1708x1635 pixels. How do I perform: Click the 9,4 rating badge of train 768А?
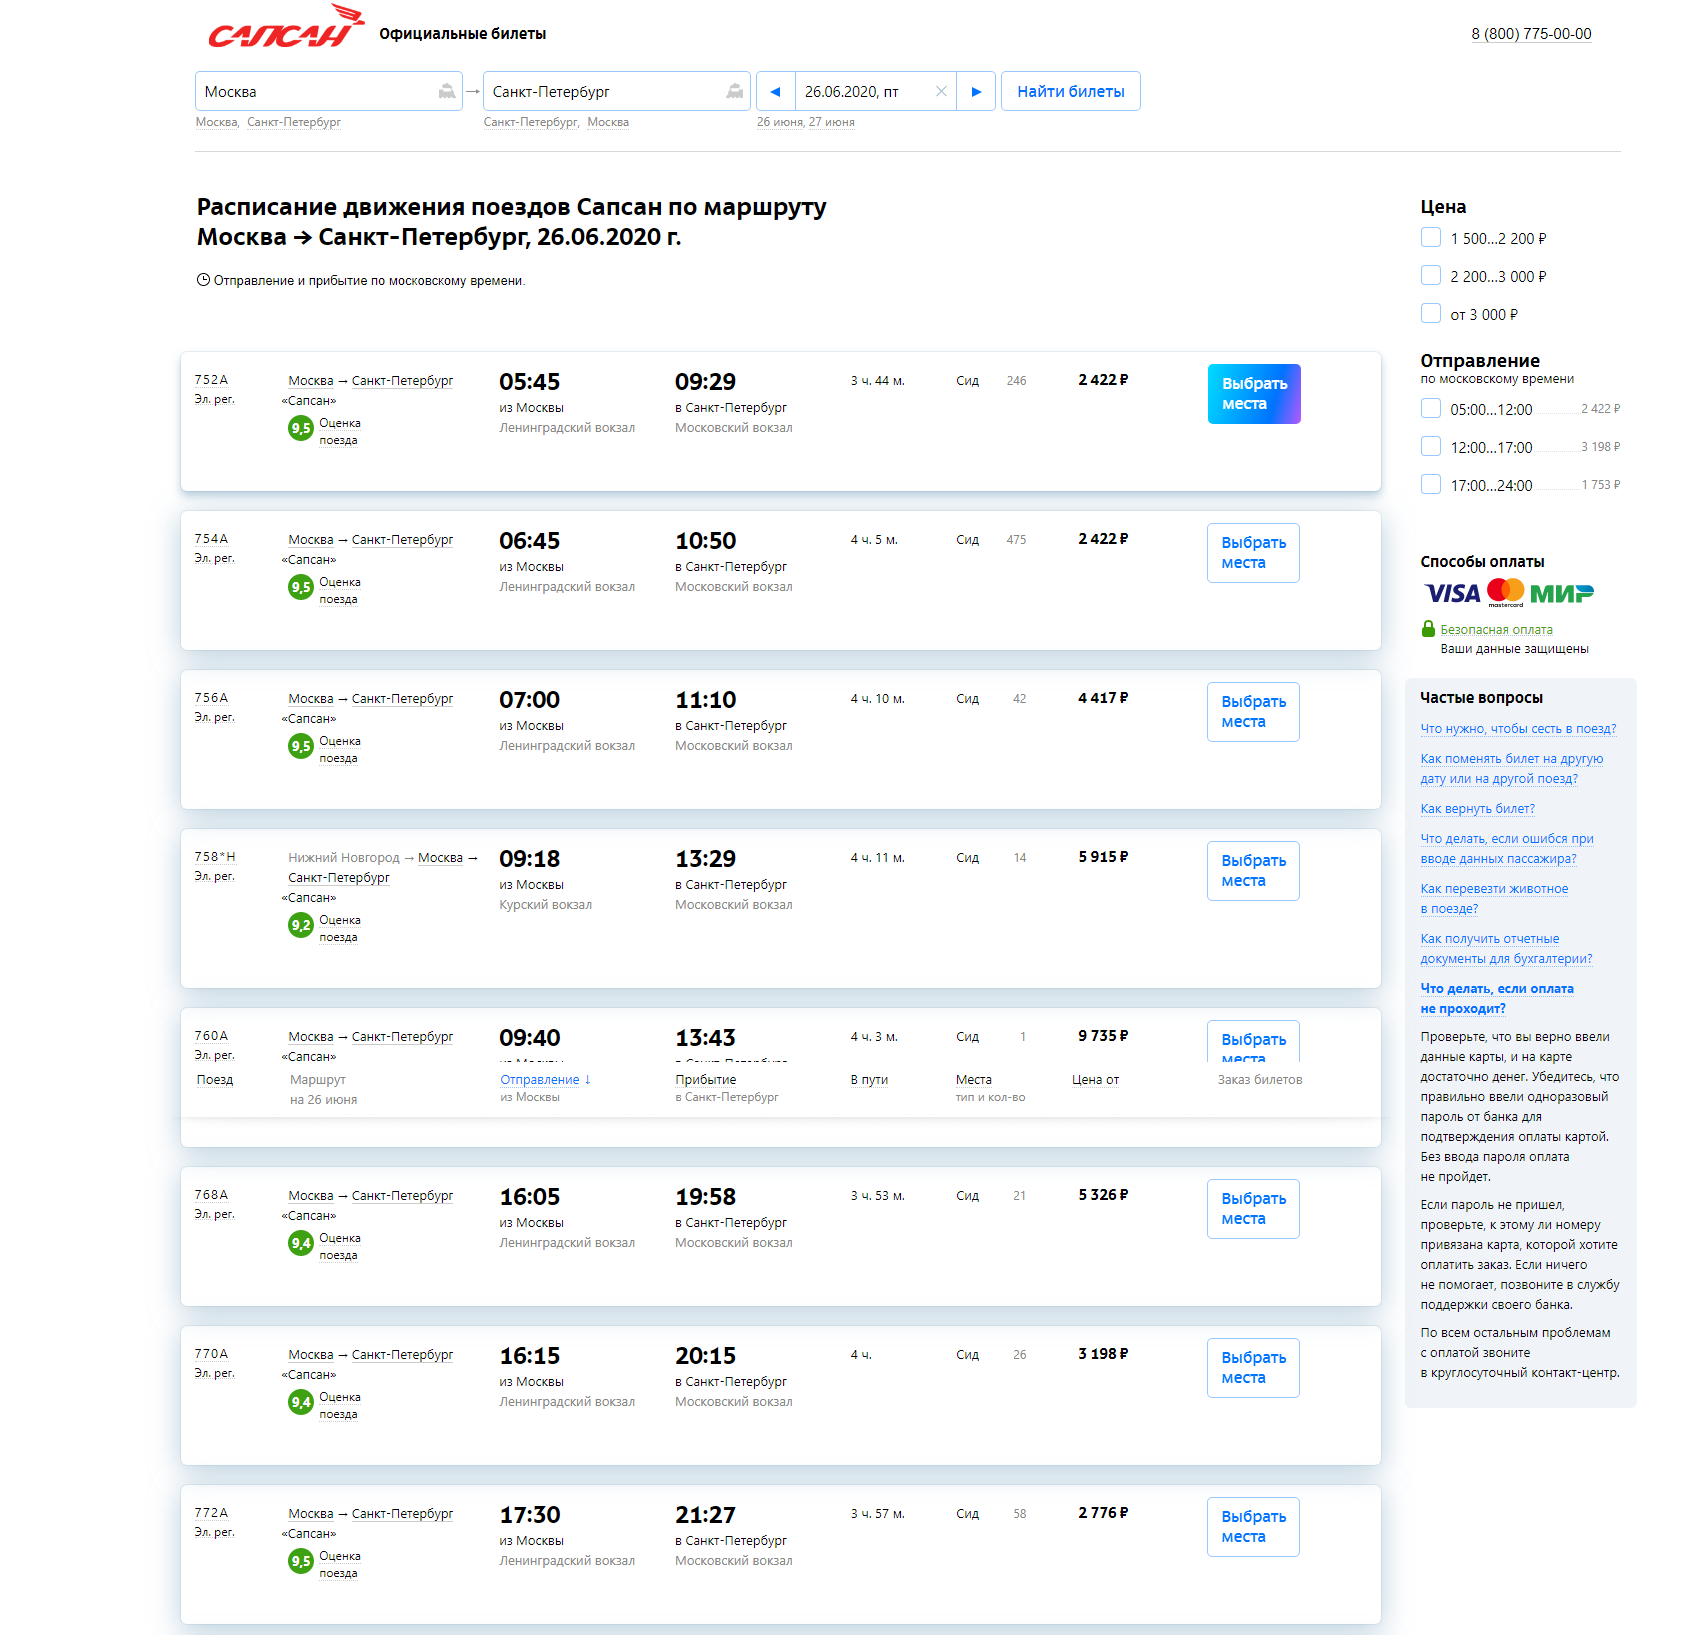301,1243
